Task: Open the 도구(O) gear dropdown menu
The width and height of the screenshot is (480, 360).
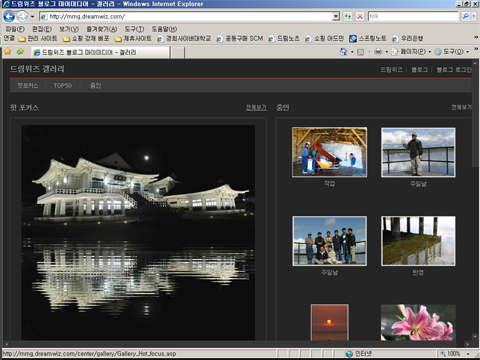Action: (x=452, y=52)
